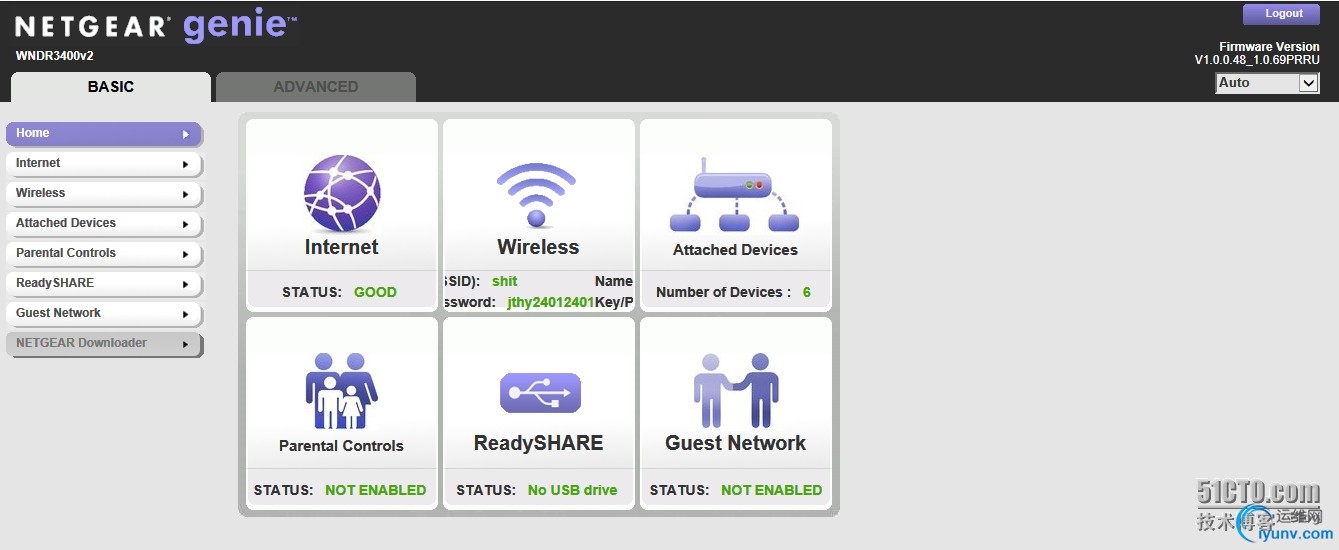Click the arrow beside Parental Controls sidebar item

tap(186, 254)
